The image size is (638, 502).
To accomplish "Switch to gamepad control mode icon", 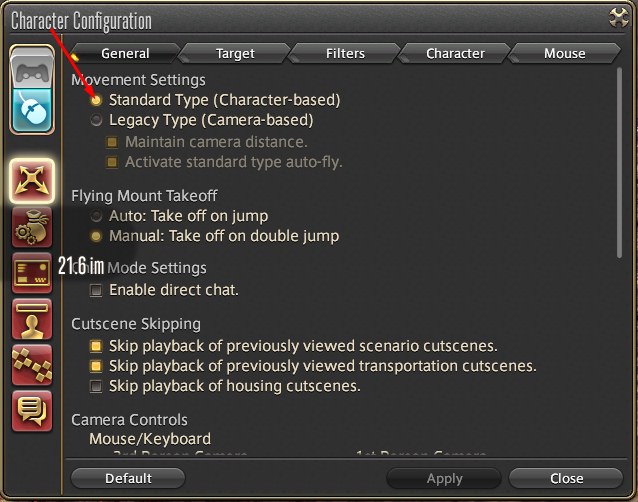I will click(x=32, y=69).
